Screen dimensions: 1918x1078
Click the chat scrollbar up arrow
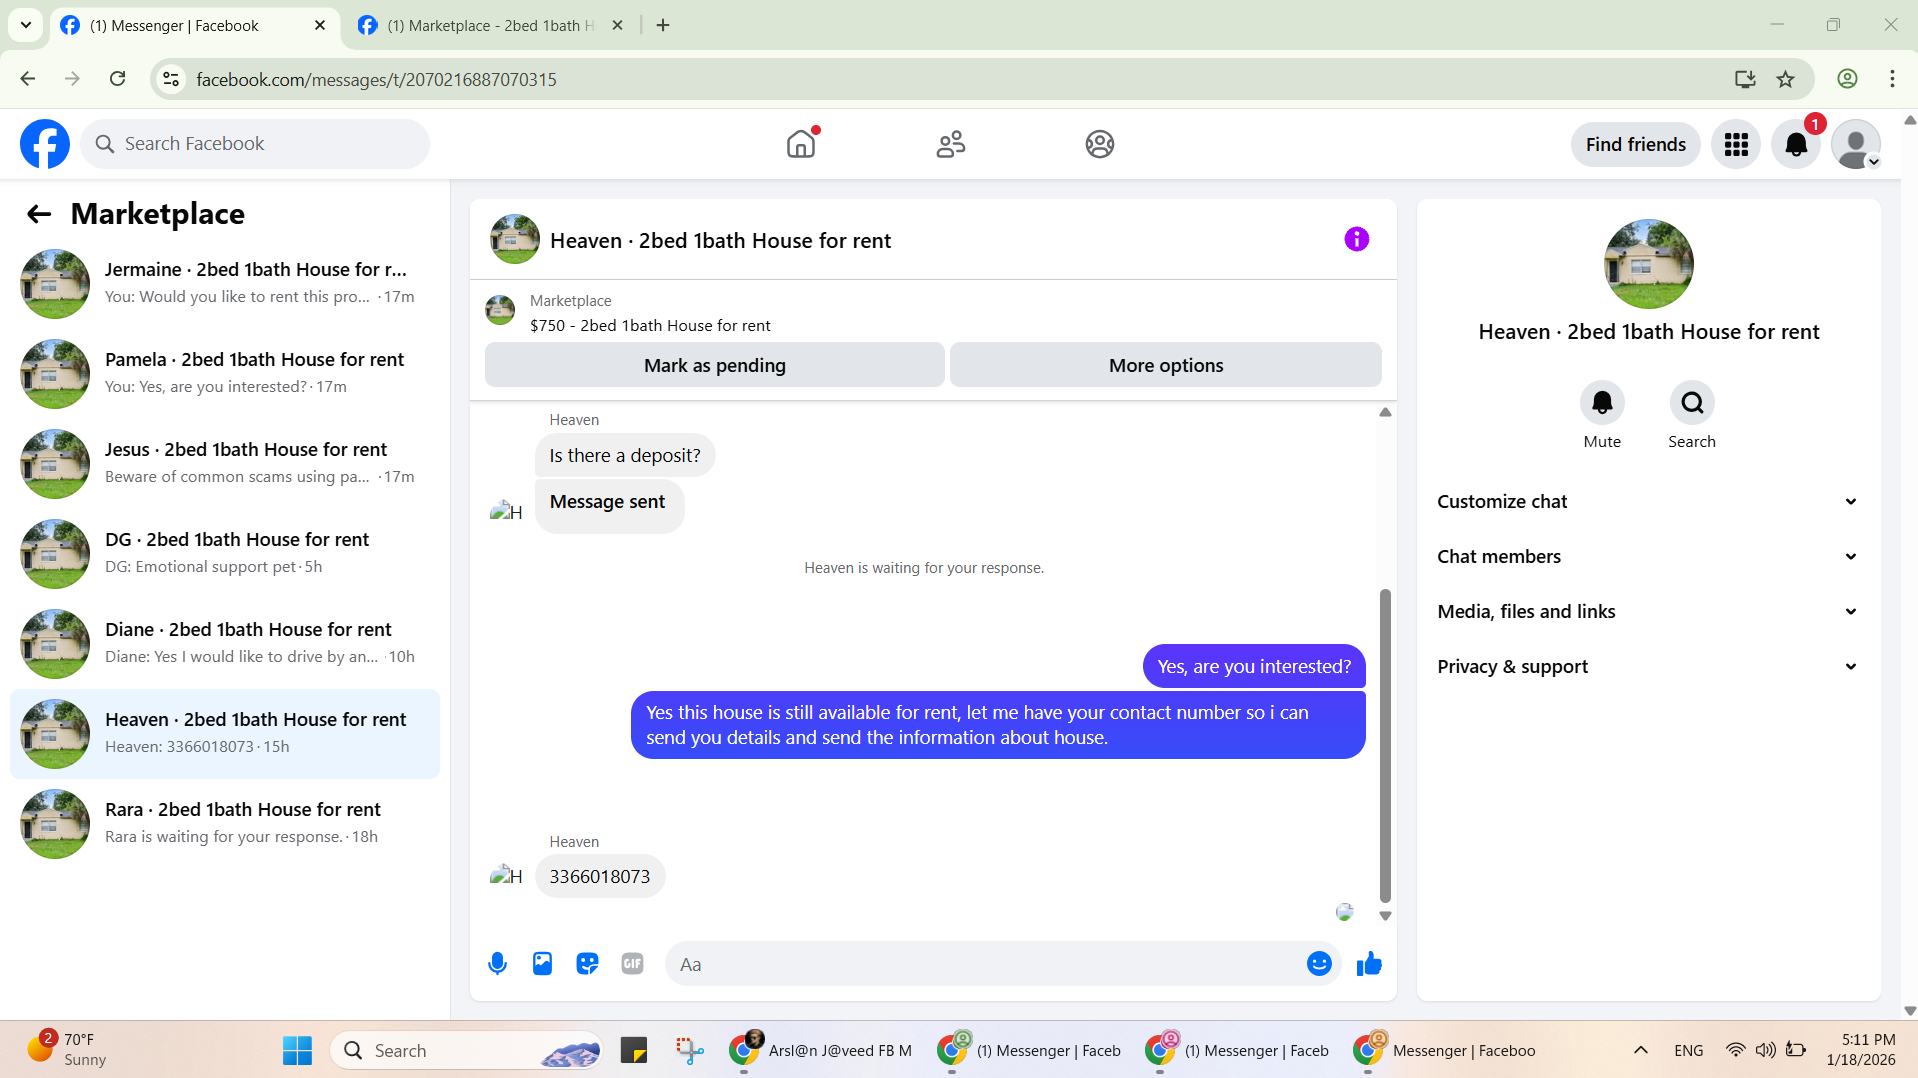pos(1385,412)
